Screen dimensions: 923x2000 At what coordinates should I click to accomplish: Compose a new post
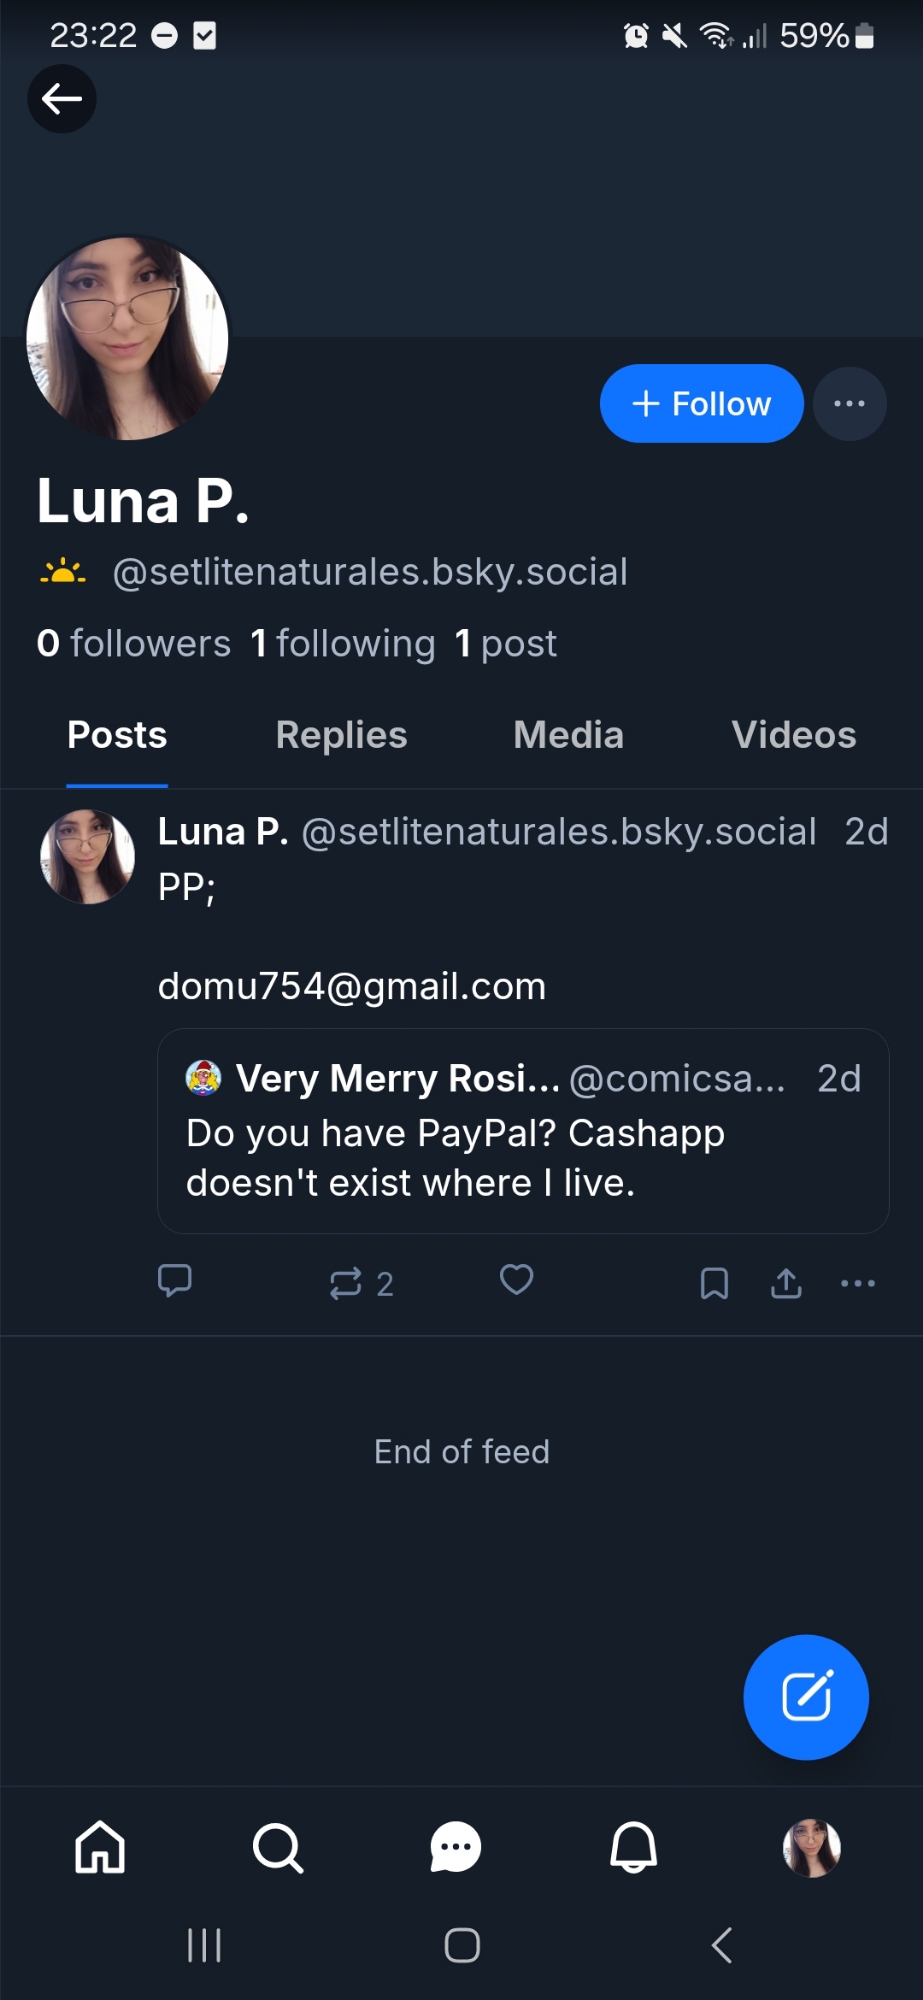pos(806,1697)
